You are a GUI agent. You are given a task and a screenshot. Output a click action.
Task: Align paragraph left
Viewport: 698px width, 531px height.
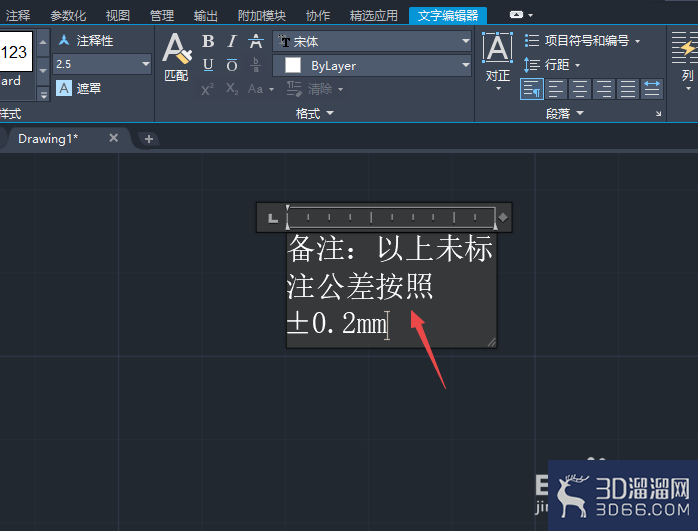point(556,89)
